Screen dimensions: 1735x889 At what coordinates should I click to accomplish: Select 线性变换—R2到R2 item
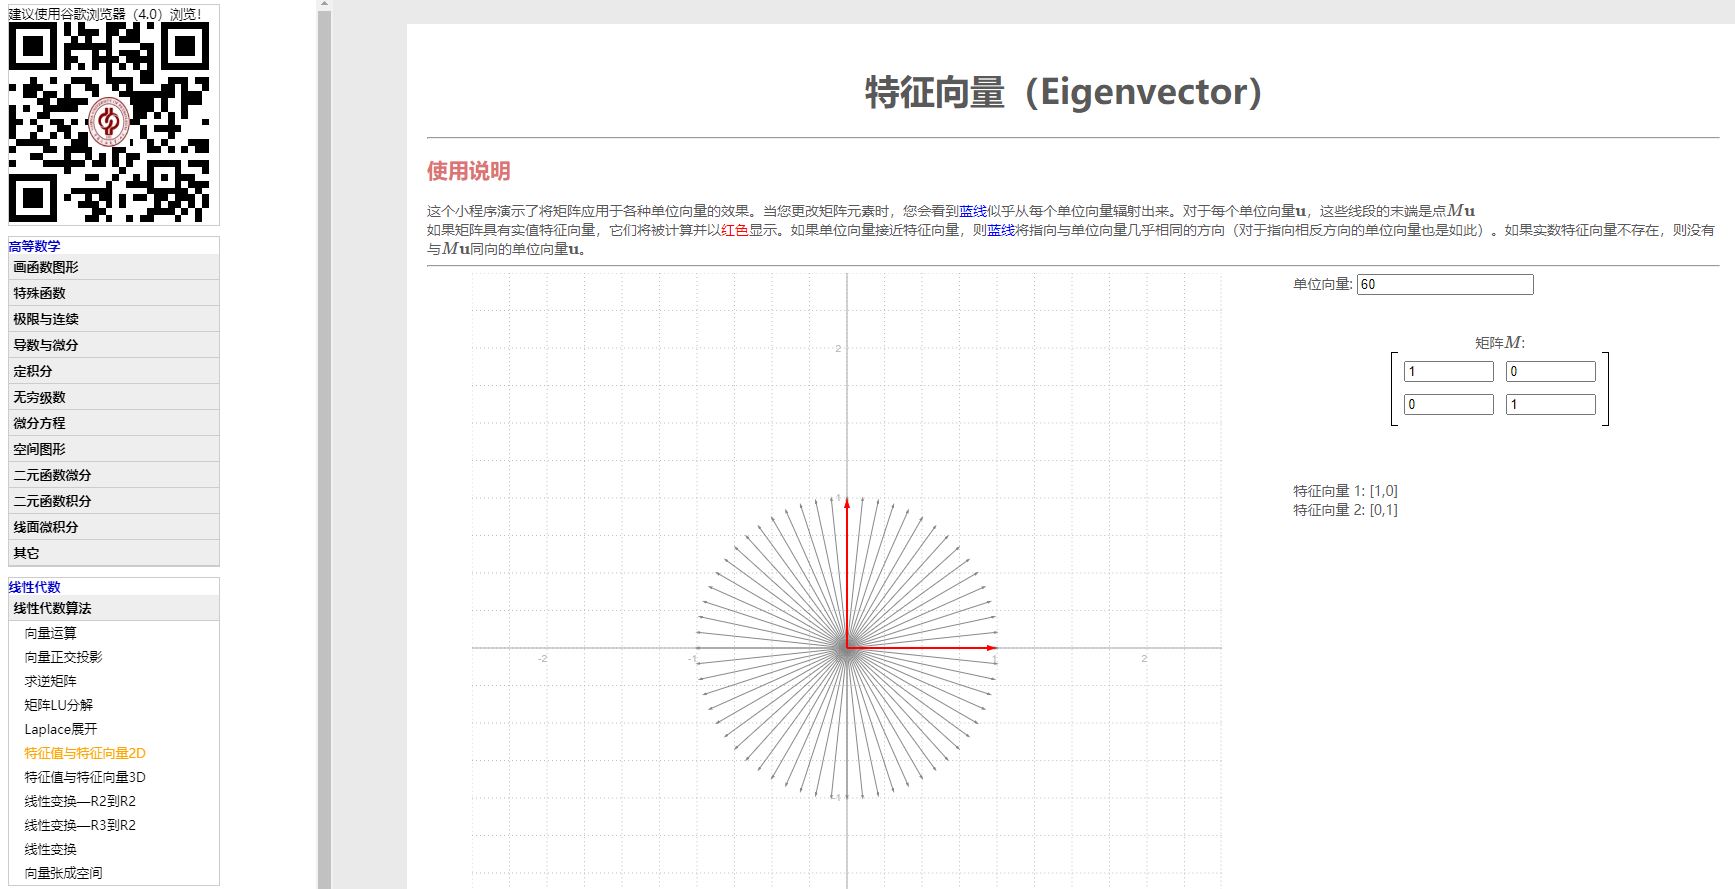click(x=80, y=801)
